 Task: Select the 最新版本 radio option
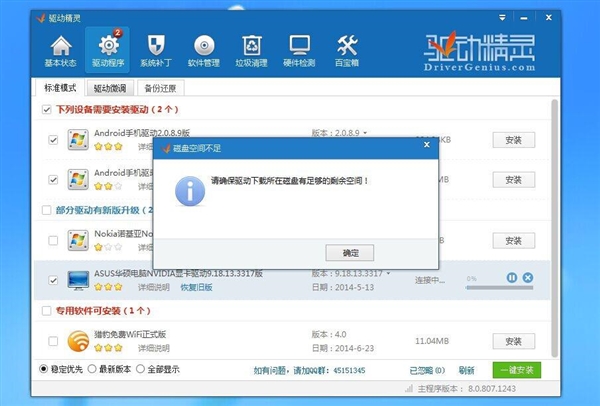click(x=92, y=369)
